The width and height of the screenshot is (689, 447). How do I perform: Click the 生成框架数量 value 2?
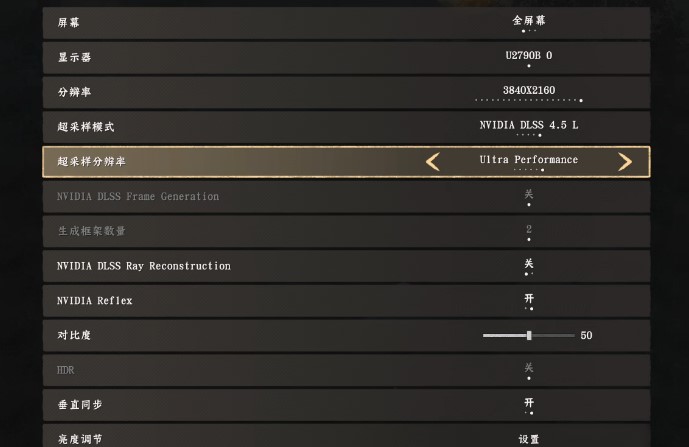click(529, 230)
